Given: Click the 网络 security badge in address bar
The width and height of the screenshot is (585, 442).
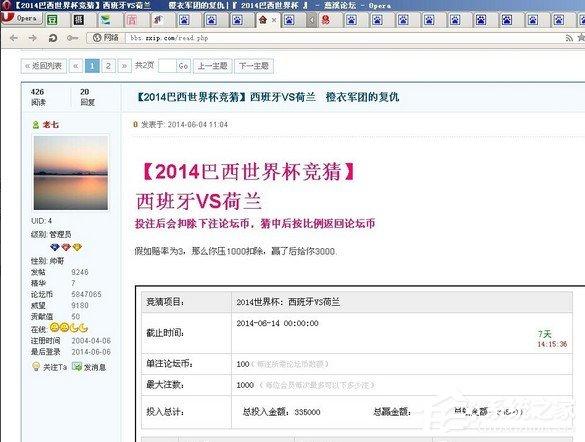Looking at the screenshot, I should tap(106, 38).
